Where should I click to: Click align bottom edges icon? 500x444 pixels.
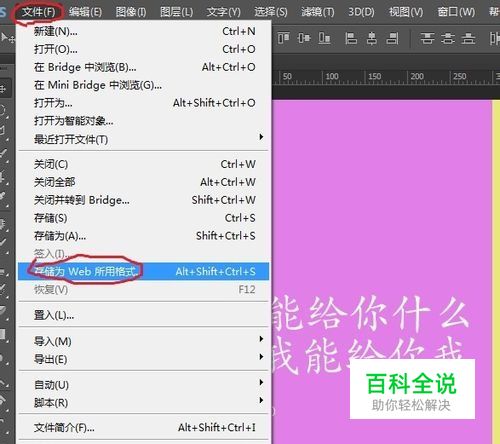[324, 38]
